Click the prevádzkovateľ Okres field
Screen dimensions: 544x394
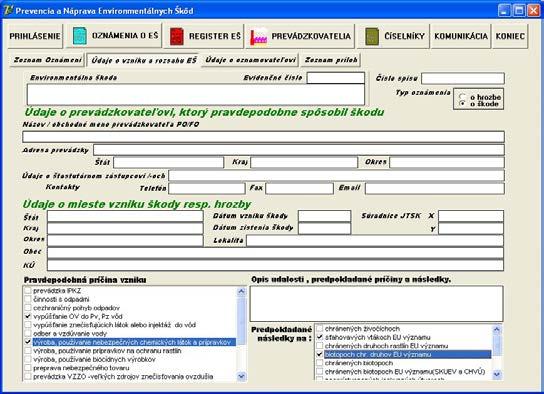447,162
